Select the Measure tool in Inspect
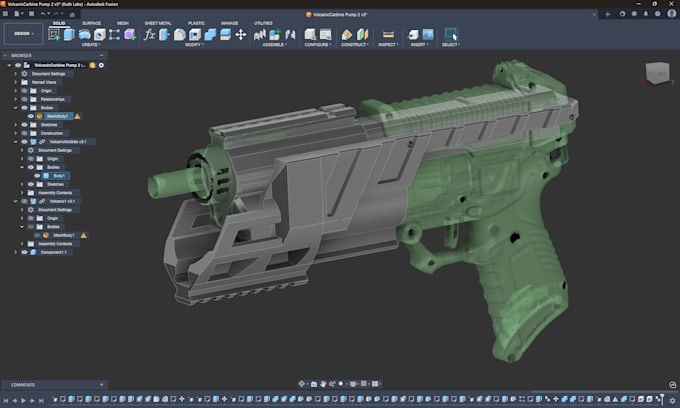The height and width of the screenshot is (408, 680). [388, 34]
